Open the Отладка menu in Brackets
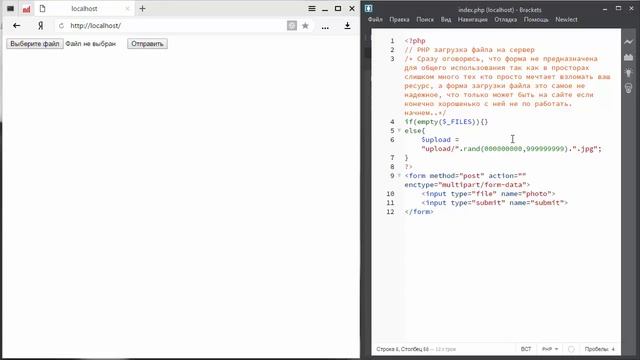 pos(505,20)
